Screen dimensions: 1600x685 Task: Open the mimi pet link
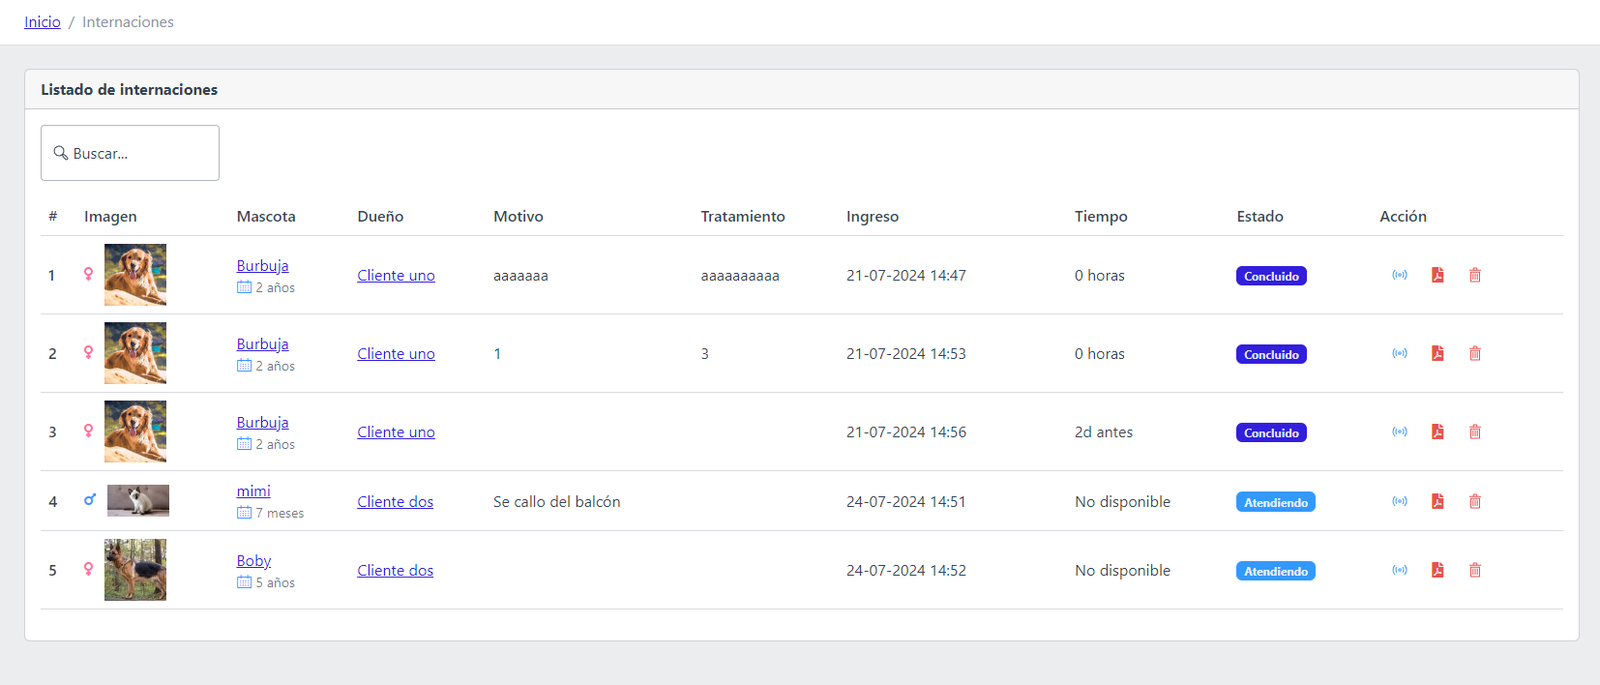[253, 491]
